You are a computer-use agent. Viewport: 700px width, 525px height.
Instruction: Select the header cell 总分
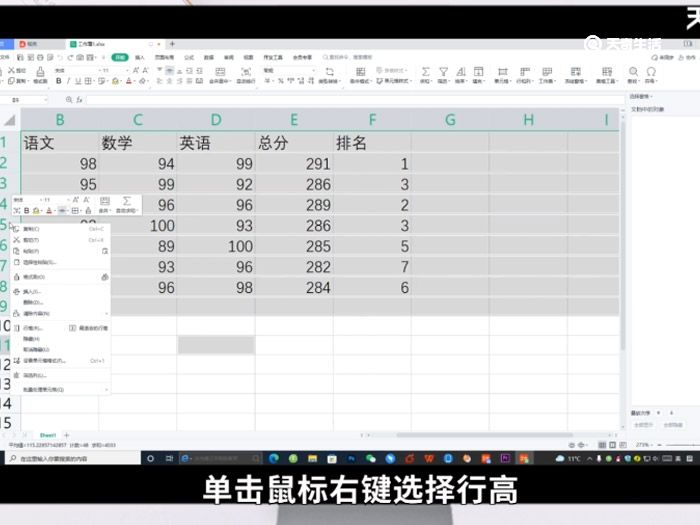coord(294,143)
